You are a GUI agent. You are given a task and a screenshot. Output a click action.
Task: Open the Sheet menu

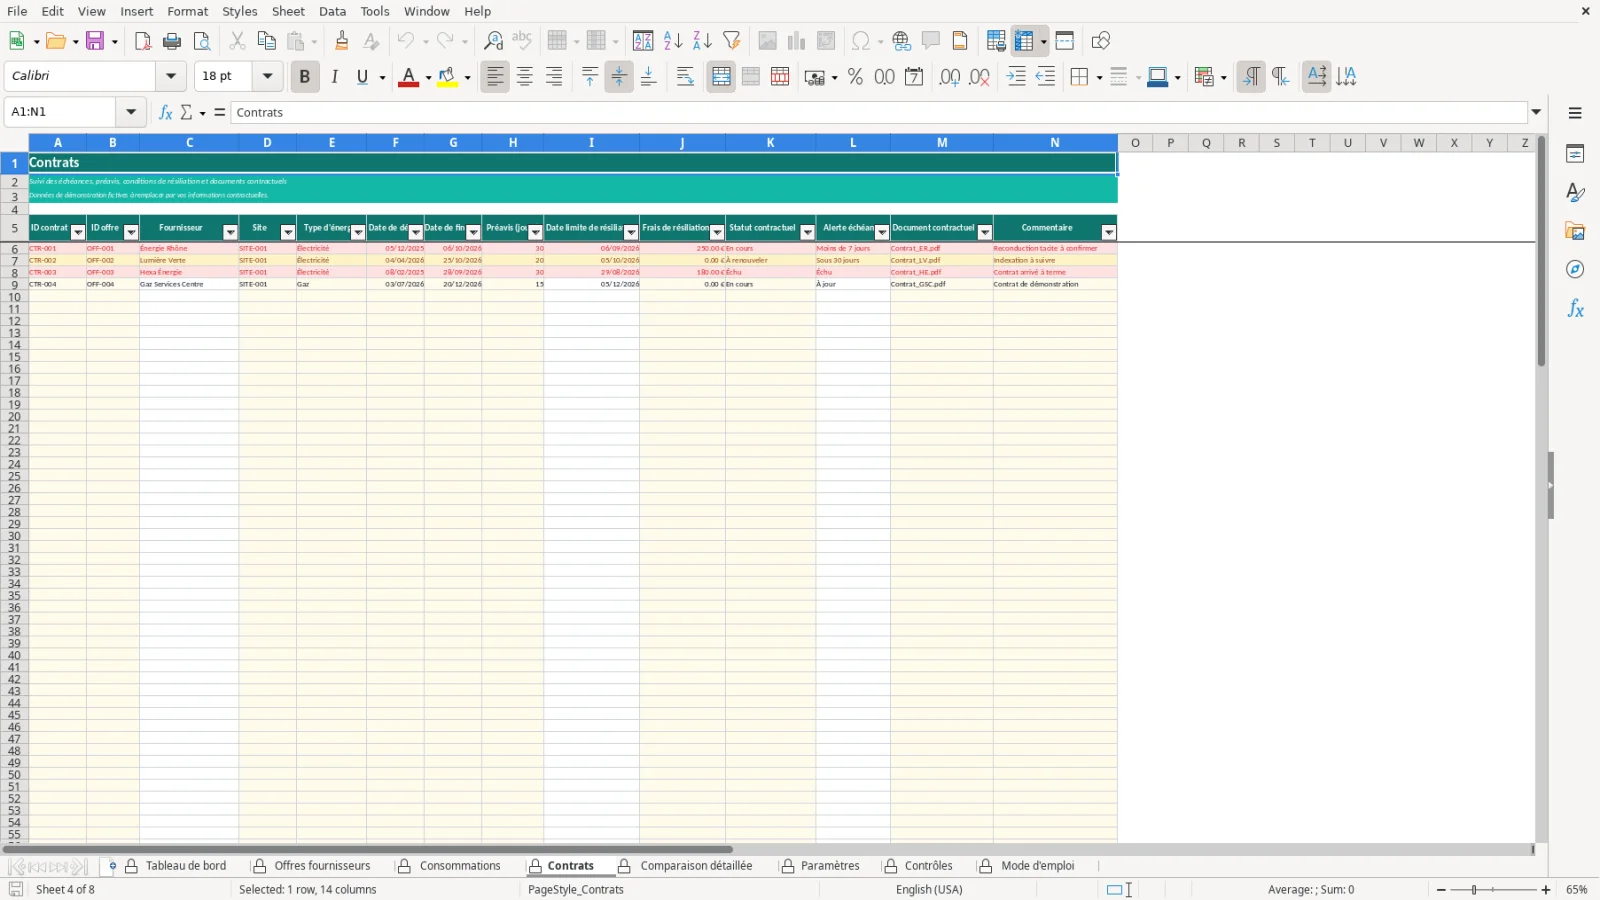[x=288, y=11]
